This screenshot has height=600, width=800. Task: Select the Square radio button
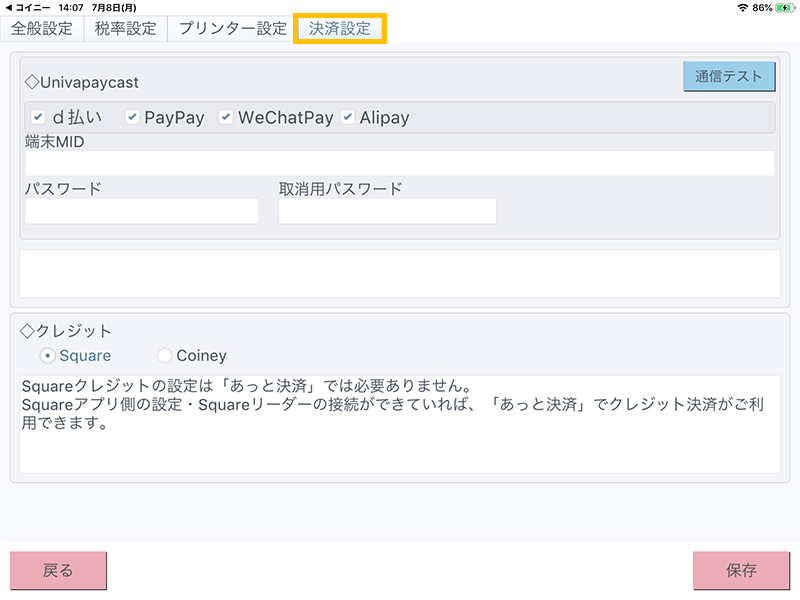click(x=47, y=355)
